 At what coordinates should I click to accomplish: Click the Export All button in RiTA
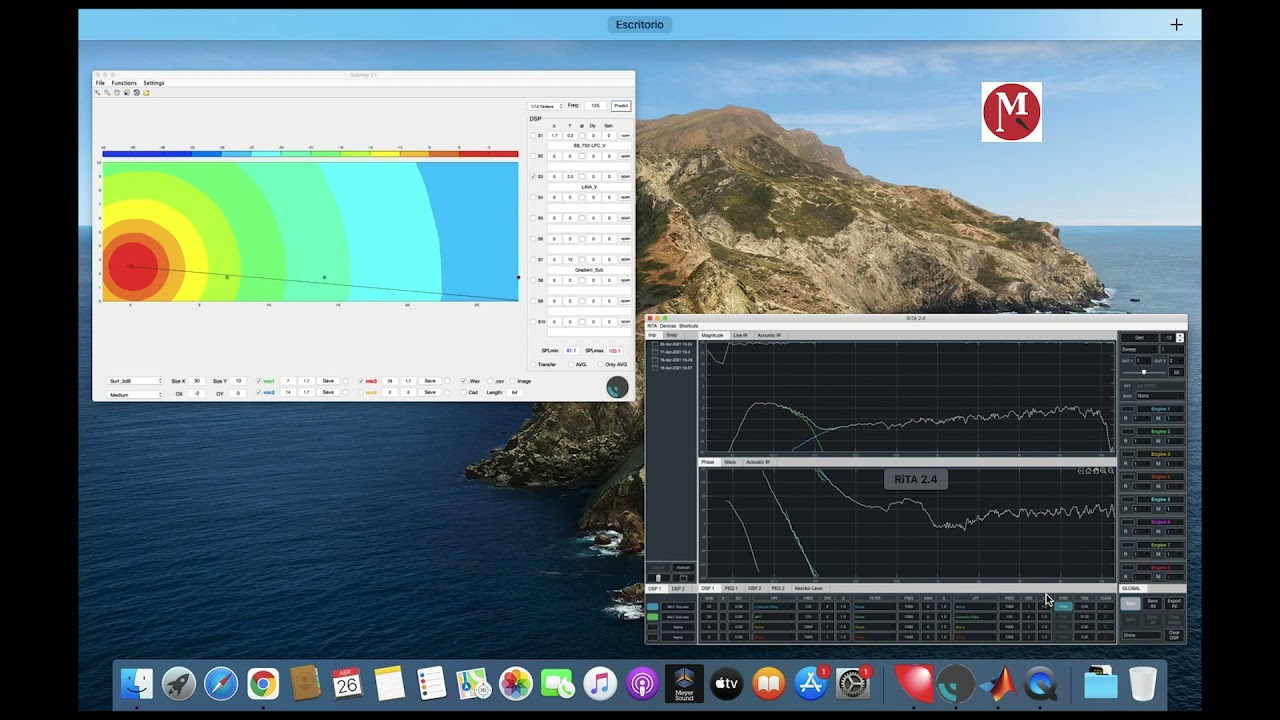1174,603
